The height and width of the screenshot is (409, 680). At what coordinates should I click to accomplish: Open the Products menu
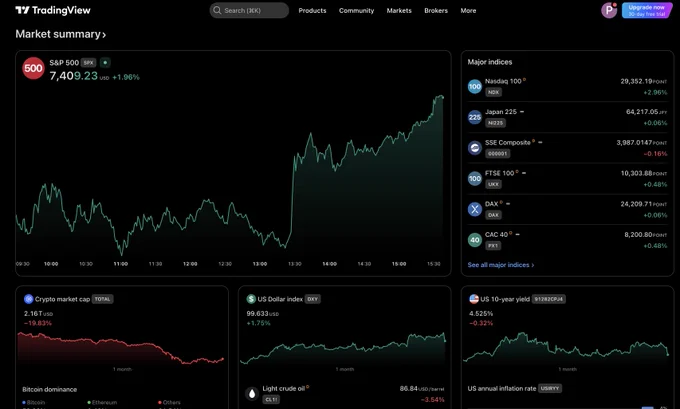pos(312,10)
